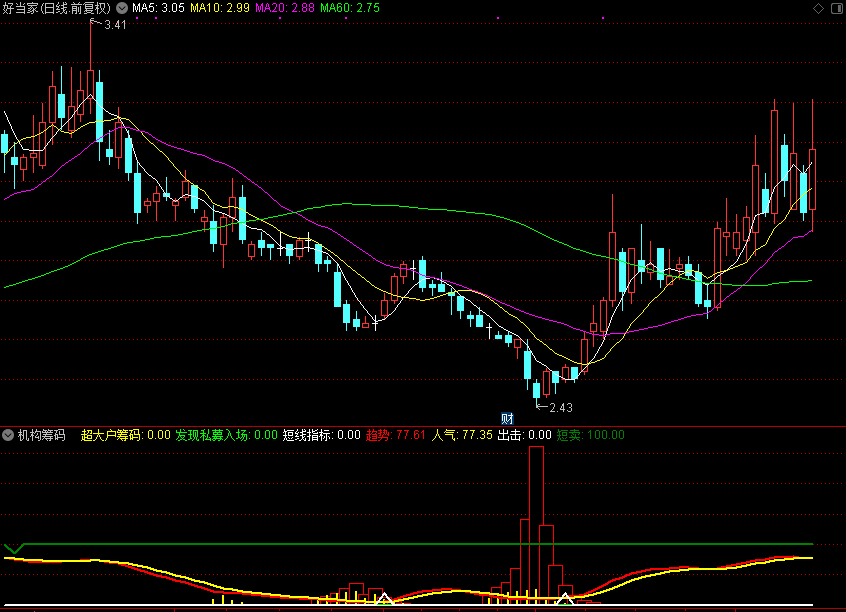Click the 发现私募入场: 0.00 value
The height and width of the screenshot is (612, 846).
pyautogui.click(x=227, y=435)
